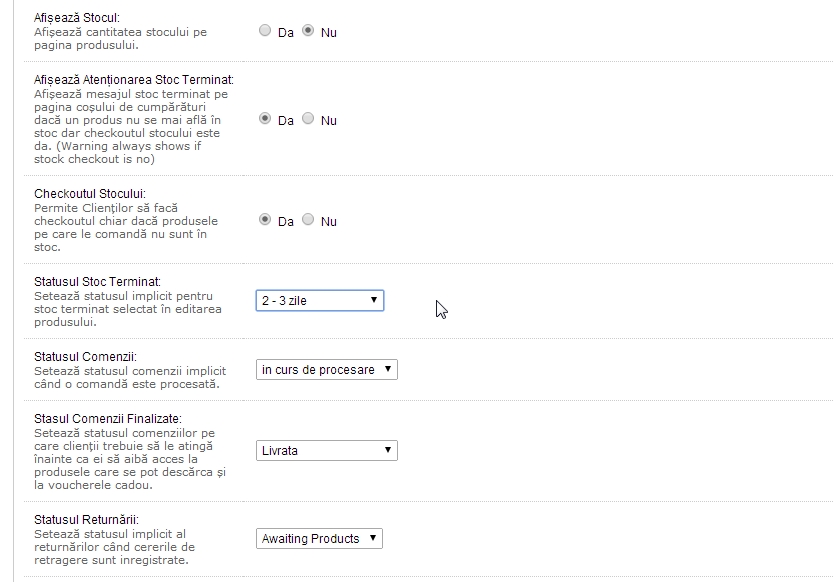This screenshot has width=834, height=582.
Task: Enable Da for Checkoutul Stocului
Action: 265,220
